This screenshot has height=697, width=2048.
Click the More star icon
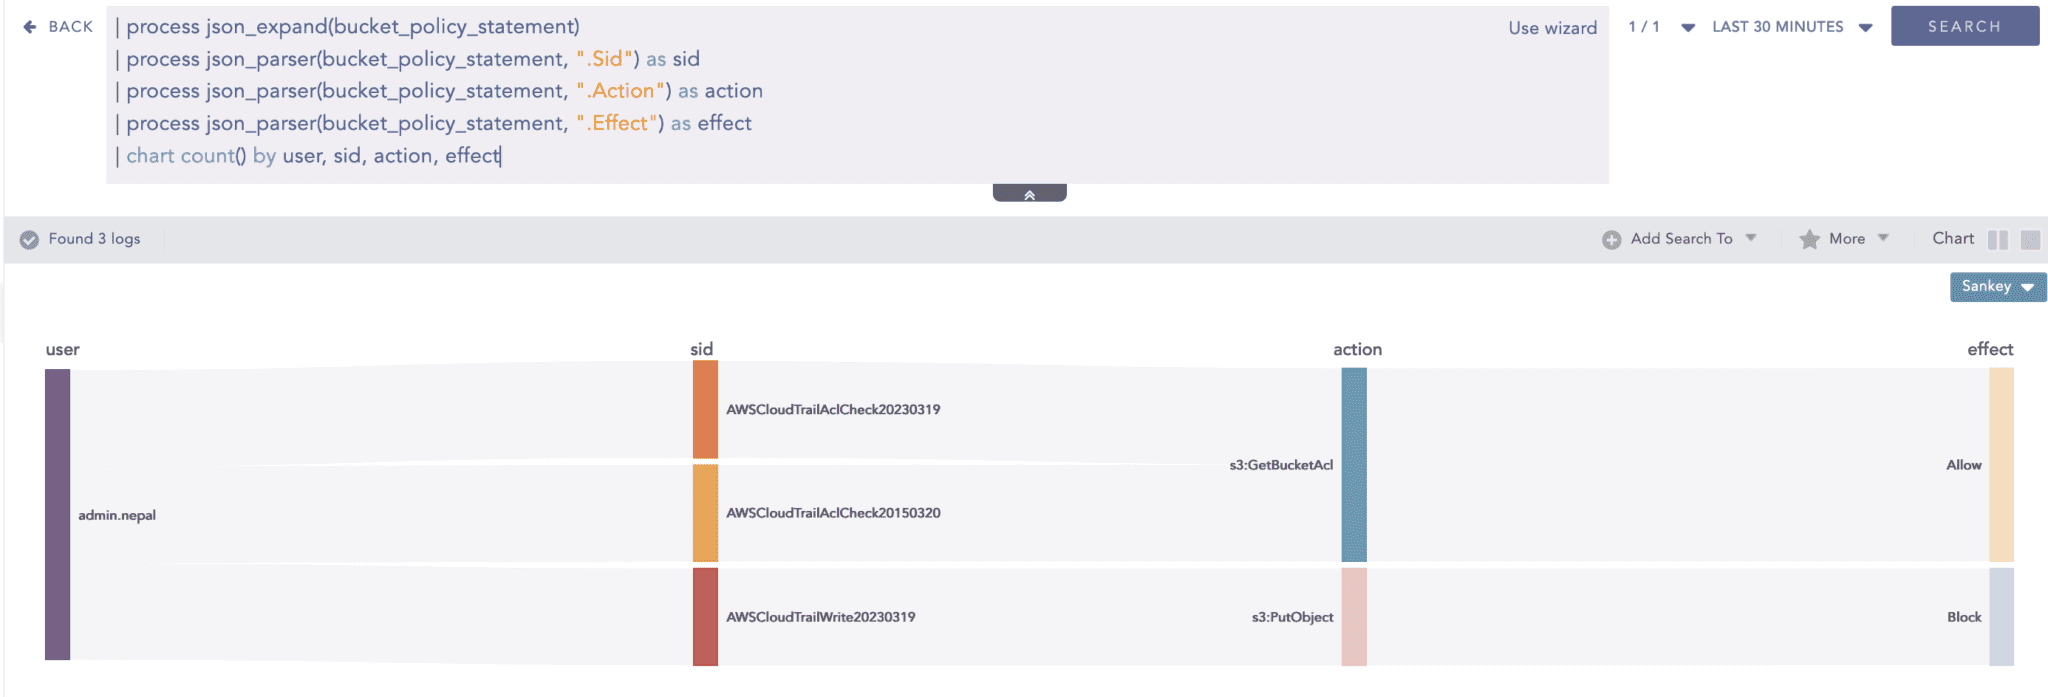click(1809, 240)
